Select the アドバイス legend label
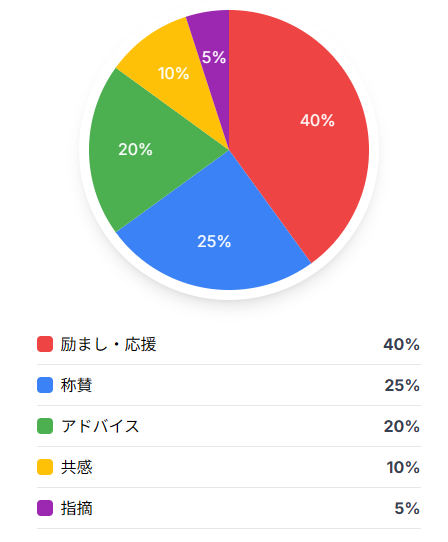Viewport: 448px width, 542px height. point(100,426)
